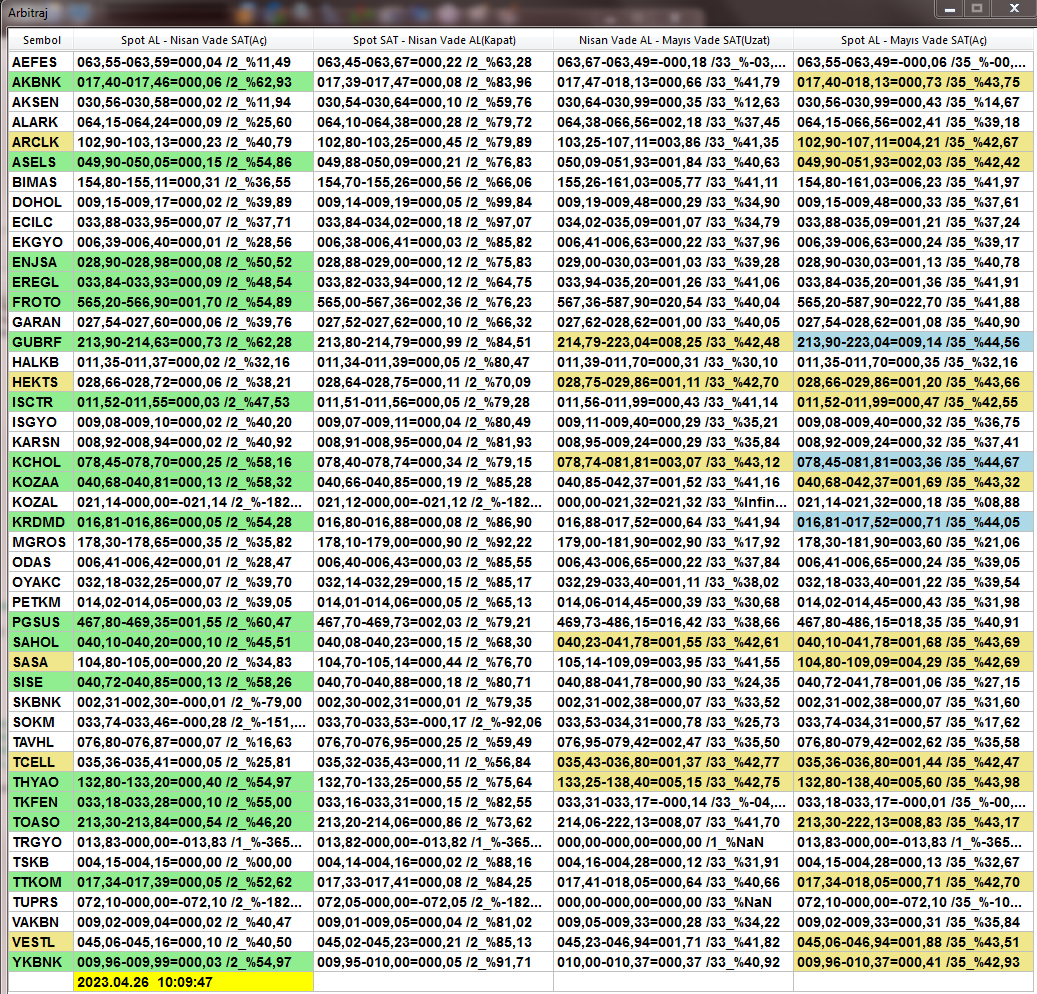Select the KCHOL symbol cell
1037x994 pixels.
pos(41,462)
